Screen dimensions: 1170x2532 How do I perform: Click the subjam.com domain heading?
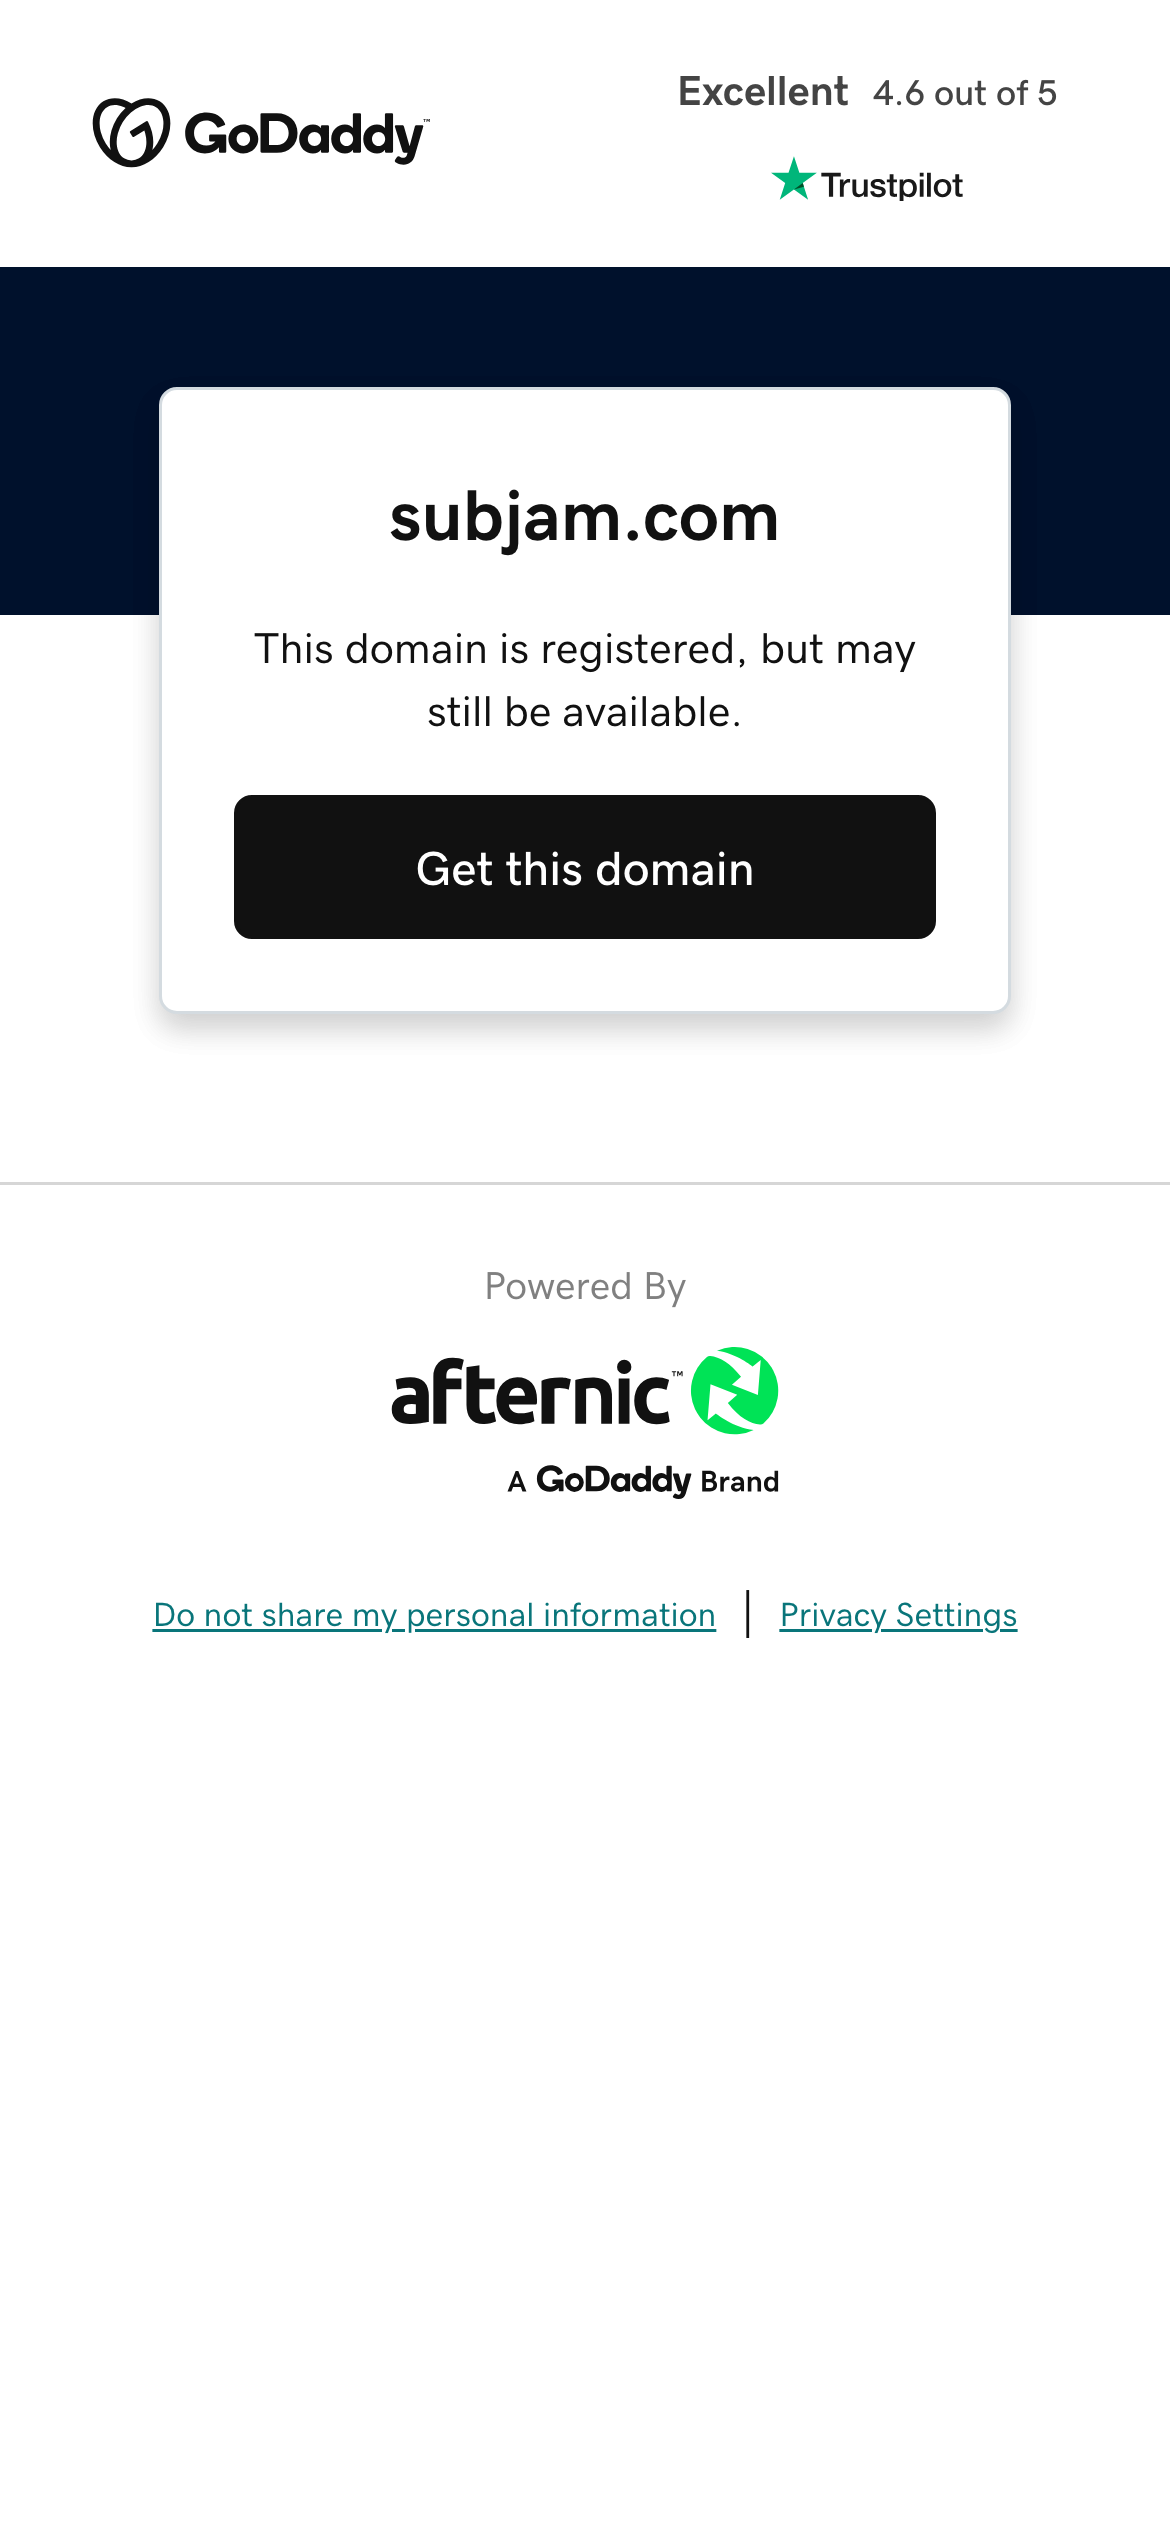[585, 518]
